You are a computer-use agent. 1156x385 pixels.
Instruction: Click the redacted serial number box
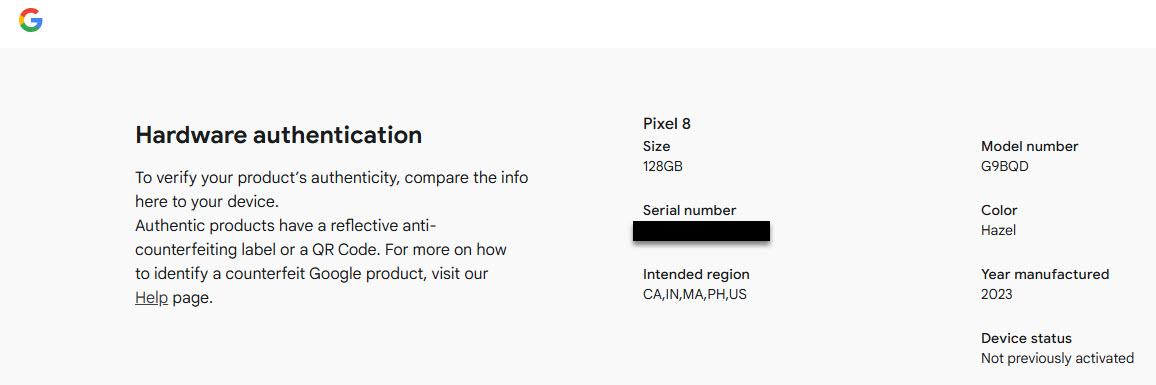[701, 231]
